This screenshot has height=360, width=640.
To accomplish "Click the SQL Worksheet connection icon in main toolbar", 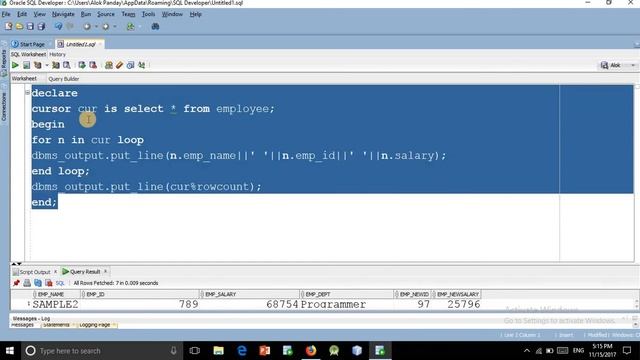I will (x=130, y=27).
